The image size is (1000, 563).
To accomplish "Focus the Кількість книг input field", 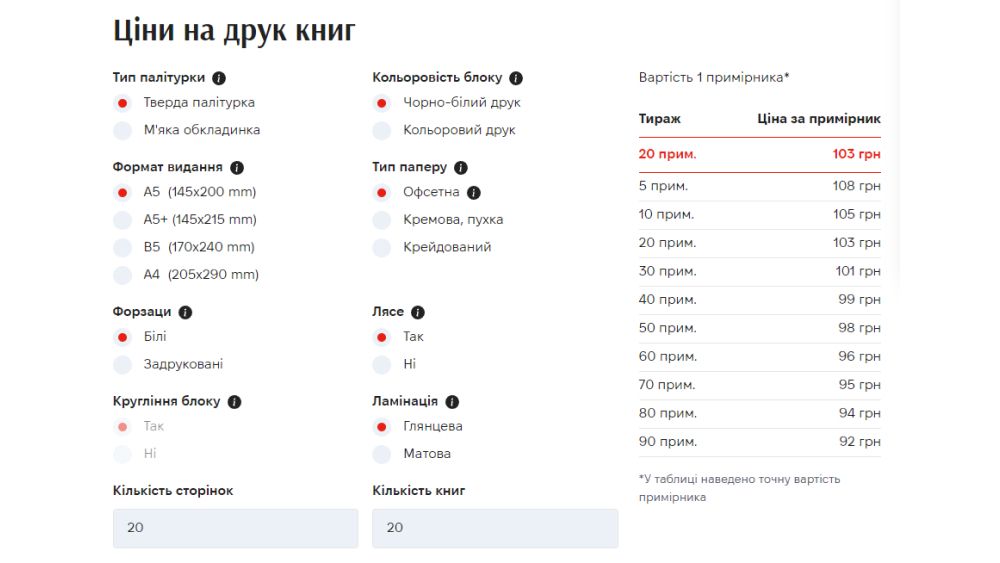I will (494, 528).
